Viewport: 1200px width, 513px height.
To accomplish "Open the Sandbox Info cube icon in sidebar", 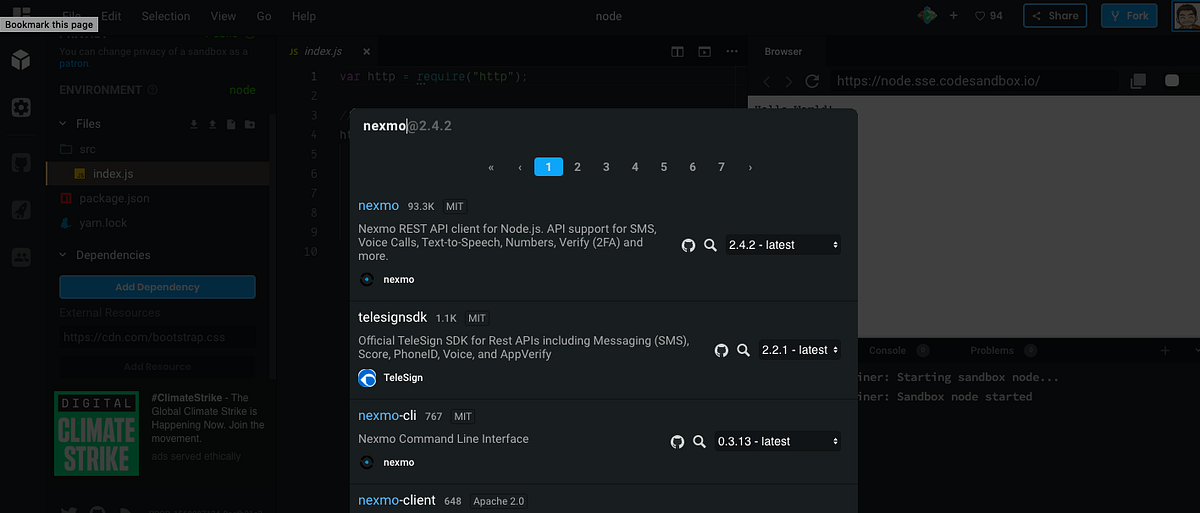I will (x=21, y=60).
